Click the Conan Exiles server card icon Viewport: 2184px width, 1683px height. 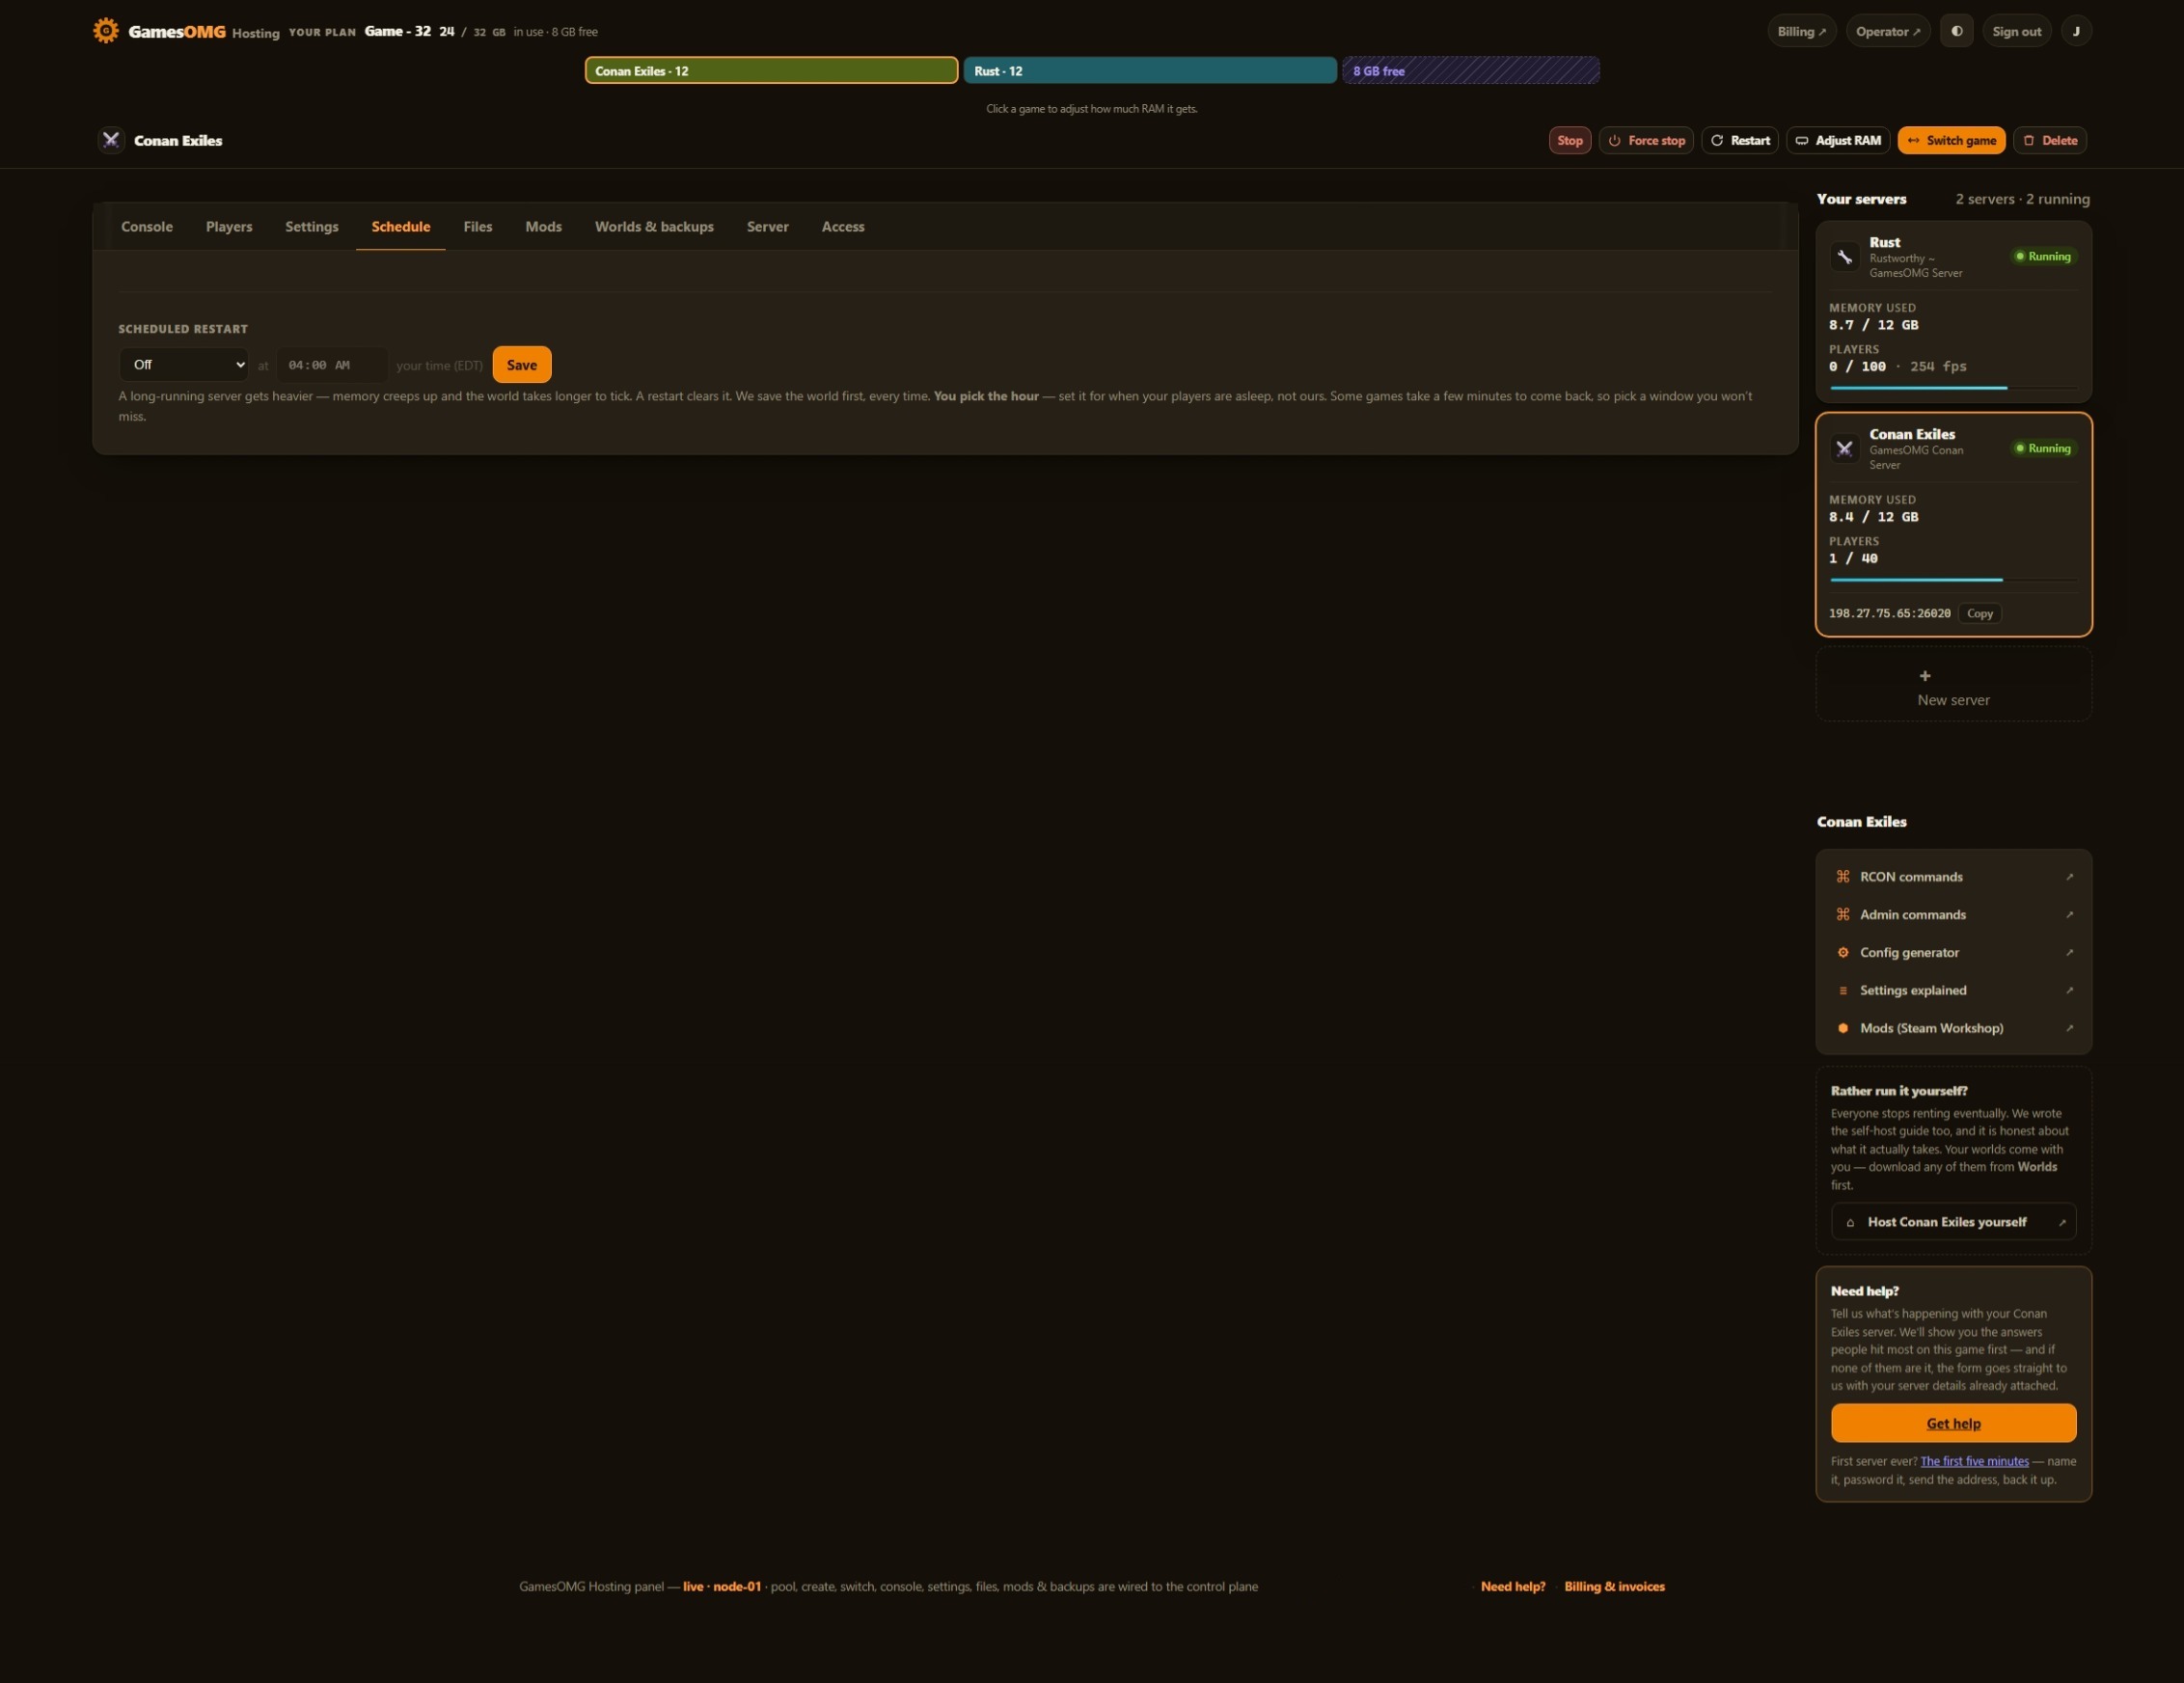click(1845, 449)
